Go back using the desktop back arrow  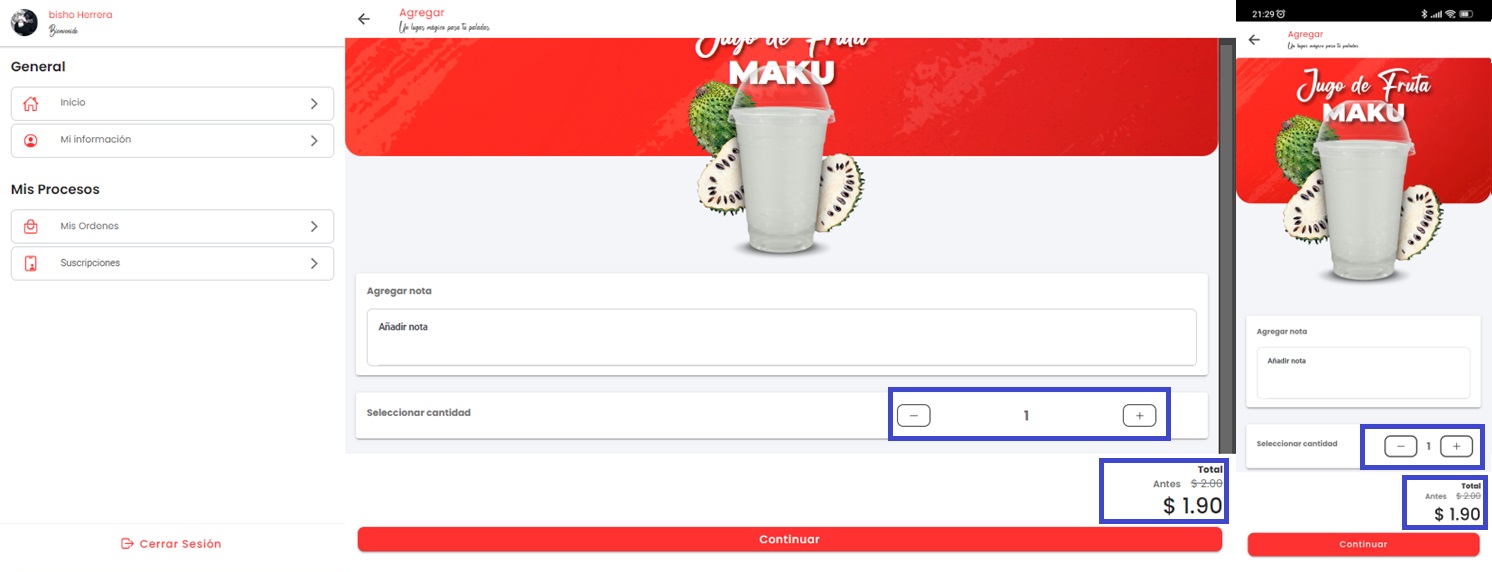click(x=364, y=19)
